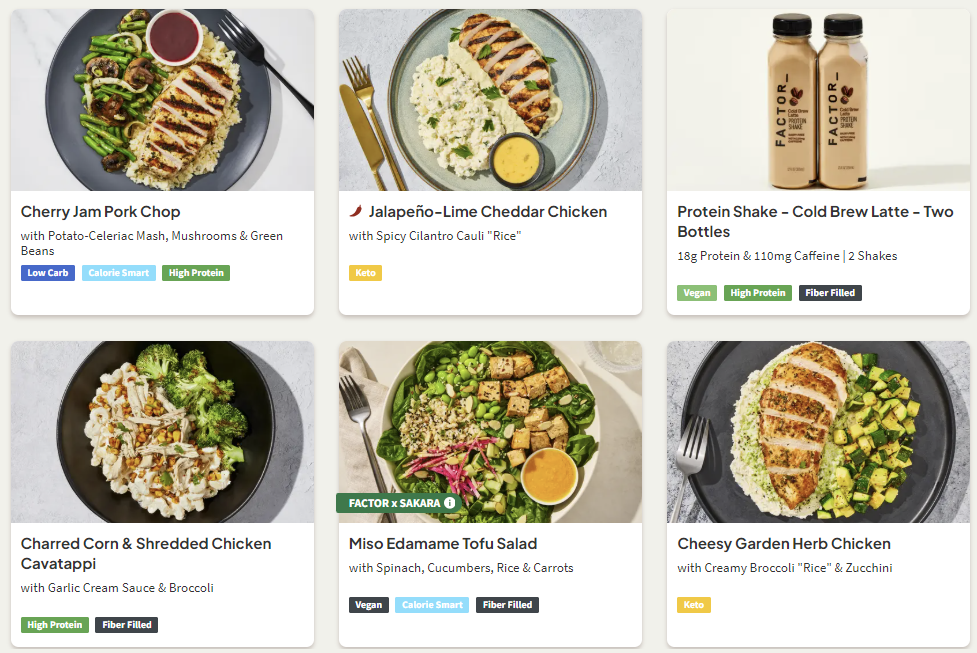Select the Keto tag under Jalapeño-Lime Chicken
Screen dimensions: 977x653
pyautogui.click(x=366, y=273)
